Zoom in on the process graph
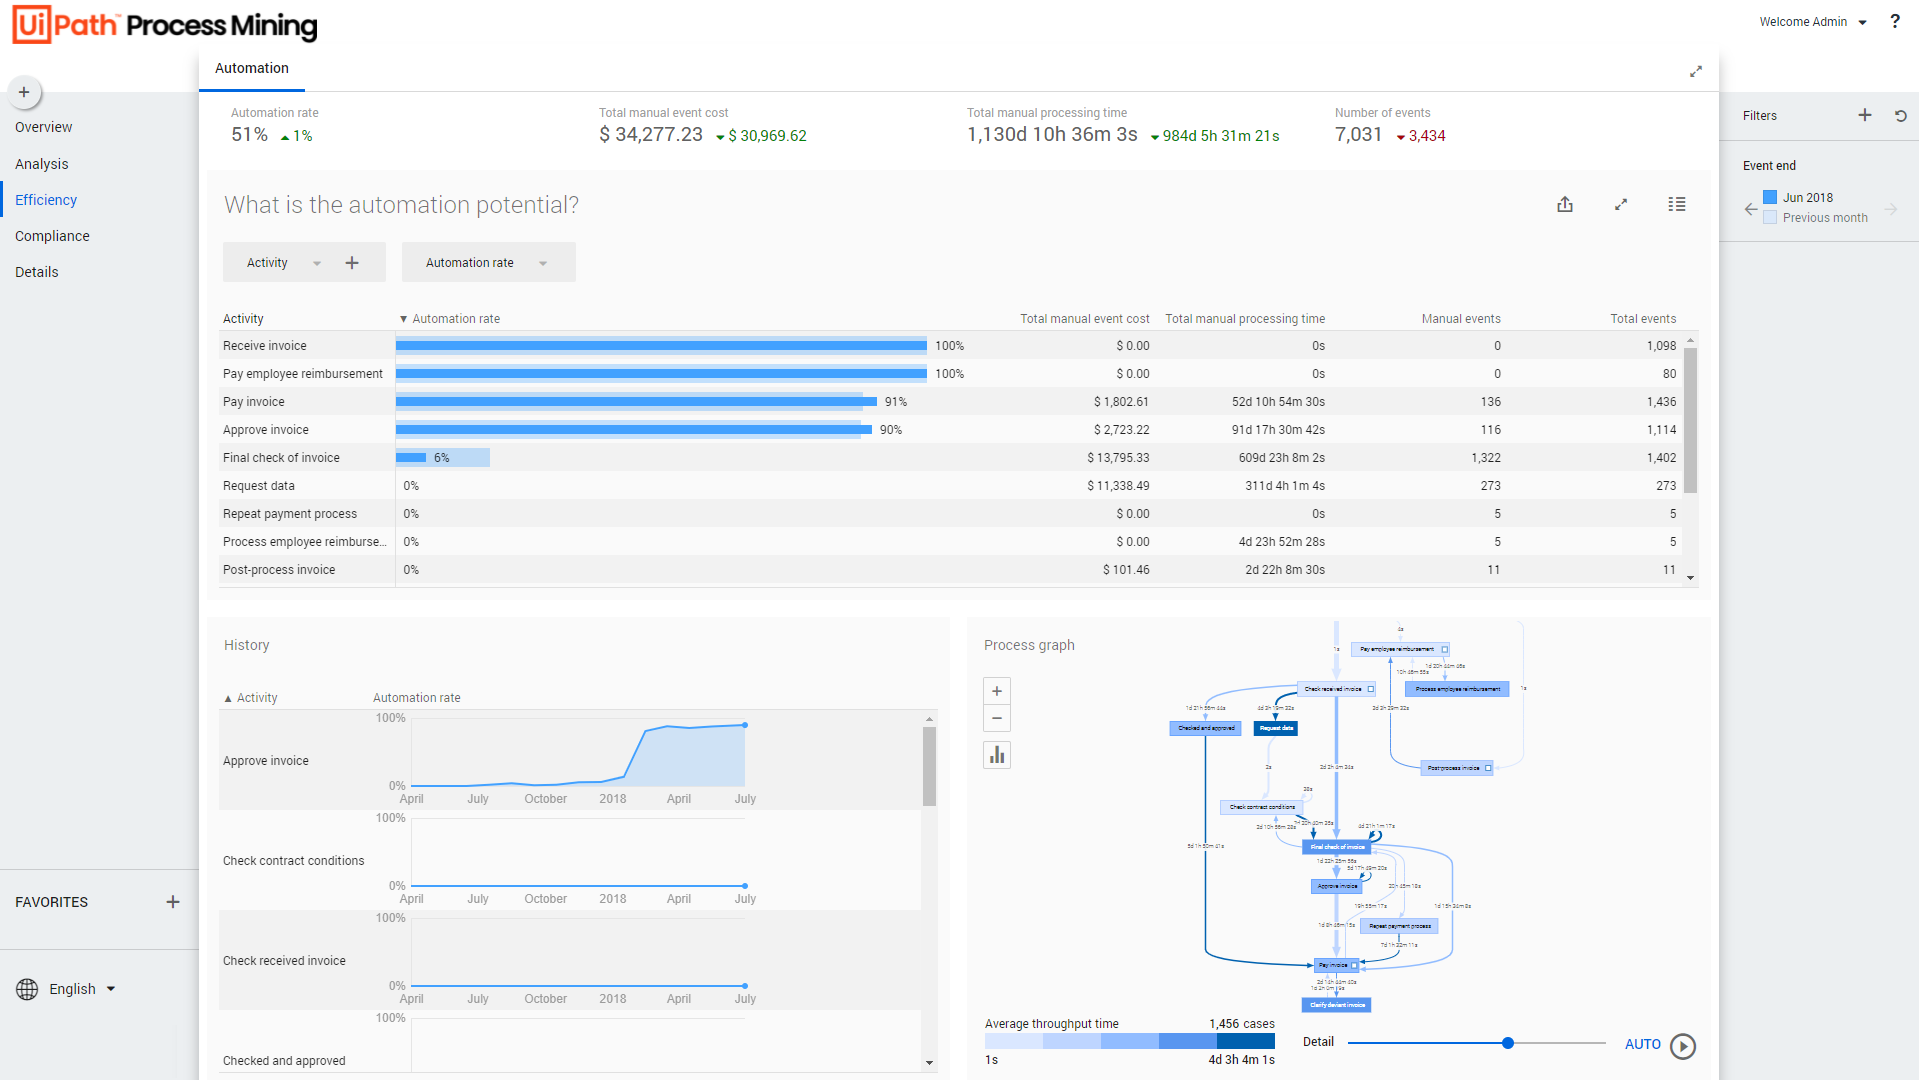The image size is (1919, 1080). 997,691
